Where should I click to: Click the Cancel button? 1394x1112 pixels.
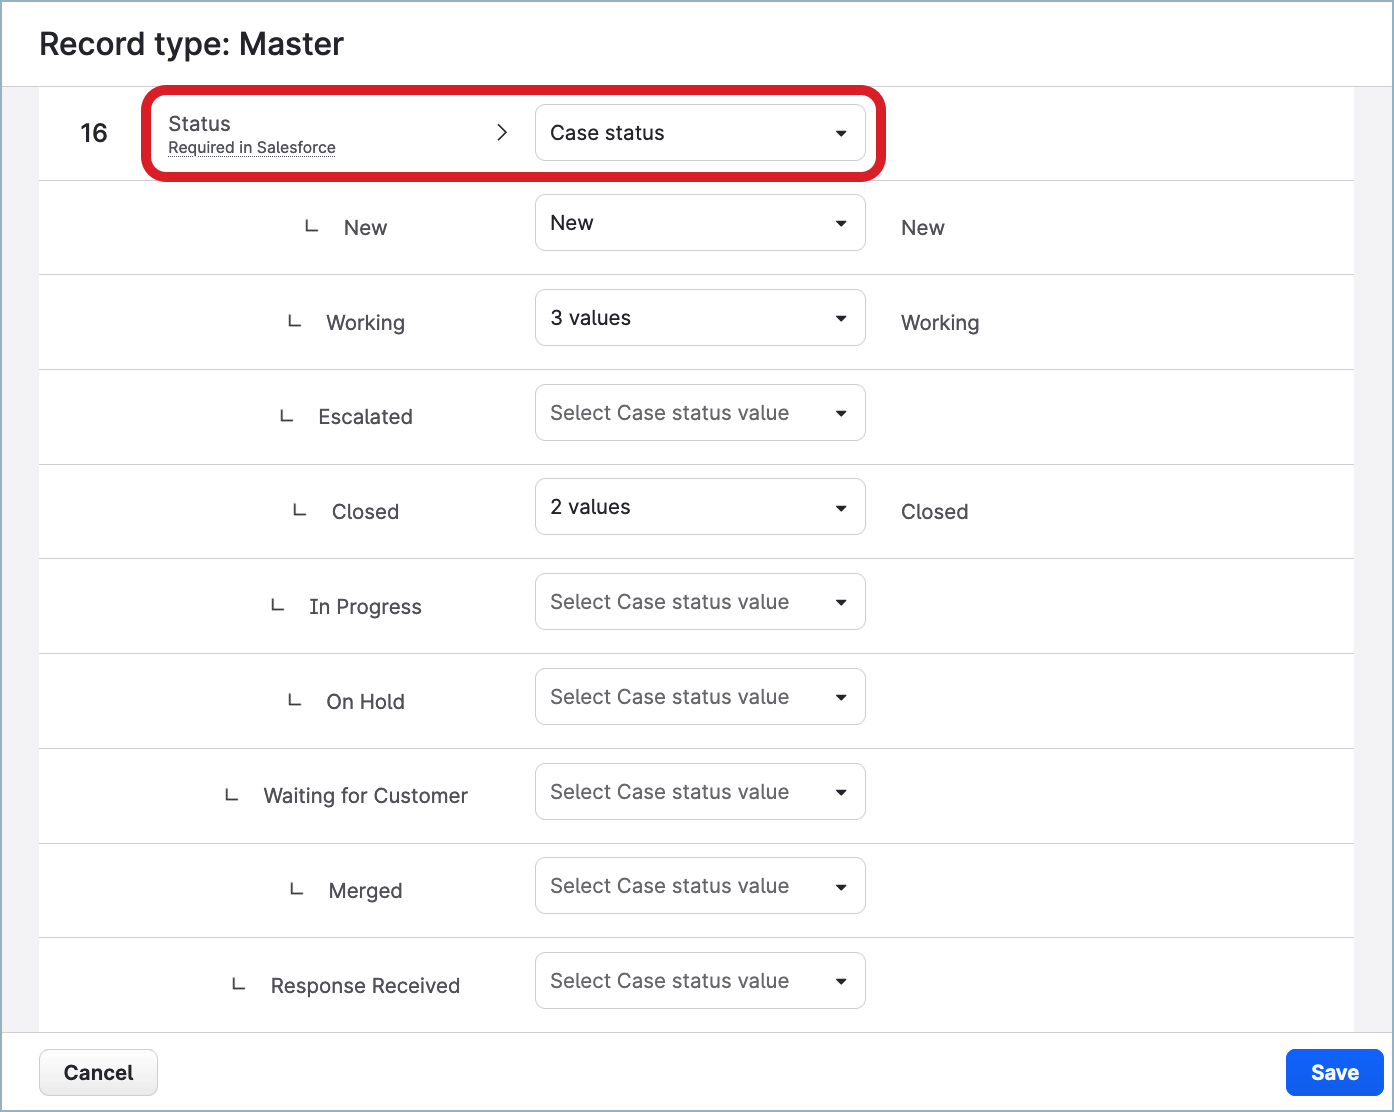97,1072
